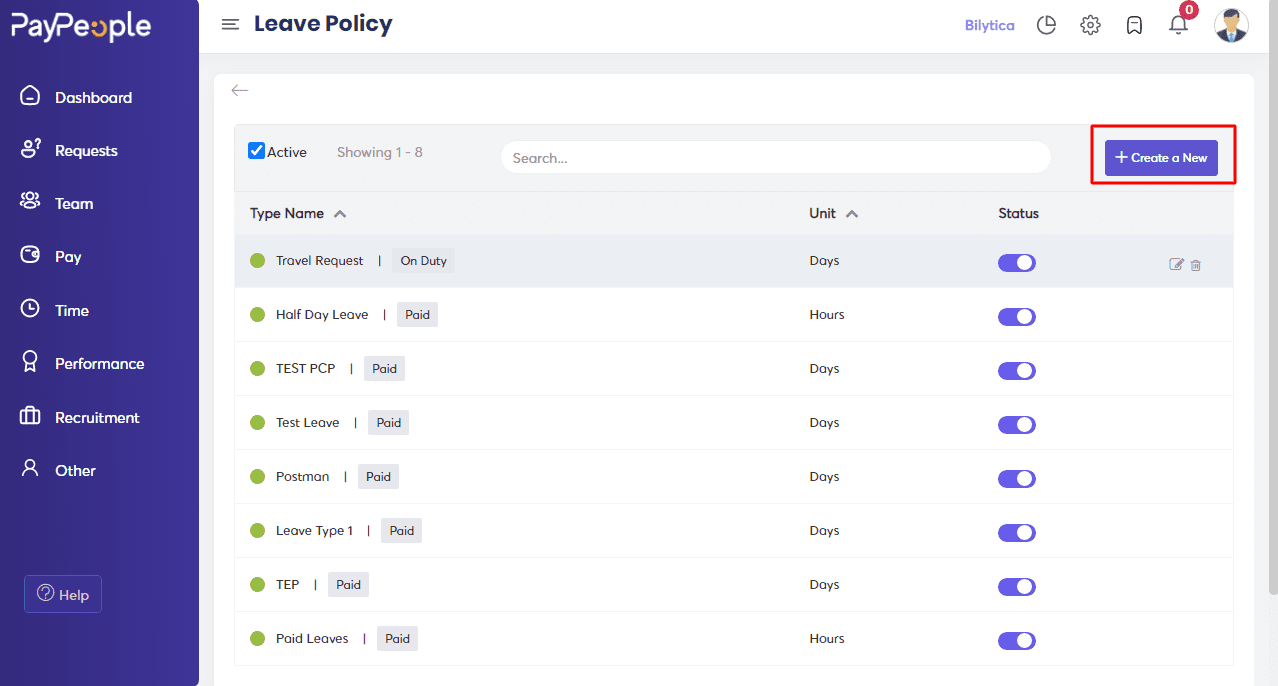Click the Create a New button
Image resolution: width=1278 pixels, height=686 pixels.
[1161, 157]
